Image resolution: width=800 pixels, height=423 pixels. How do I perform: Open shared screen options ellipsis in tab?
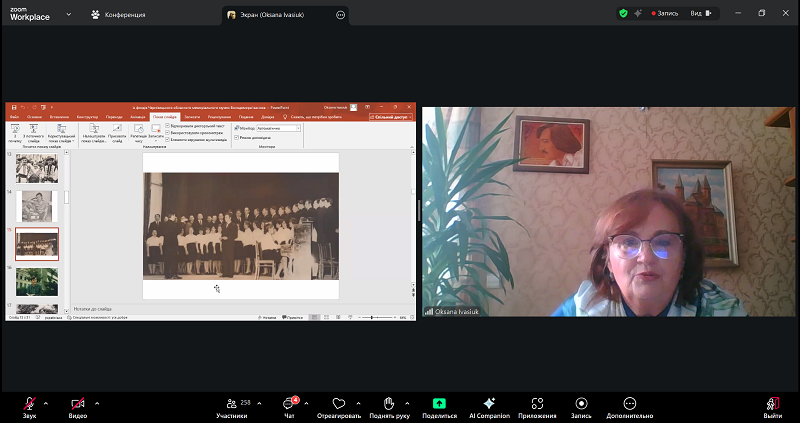point(341,15)
